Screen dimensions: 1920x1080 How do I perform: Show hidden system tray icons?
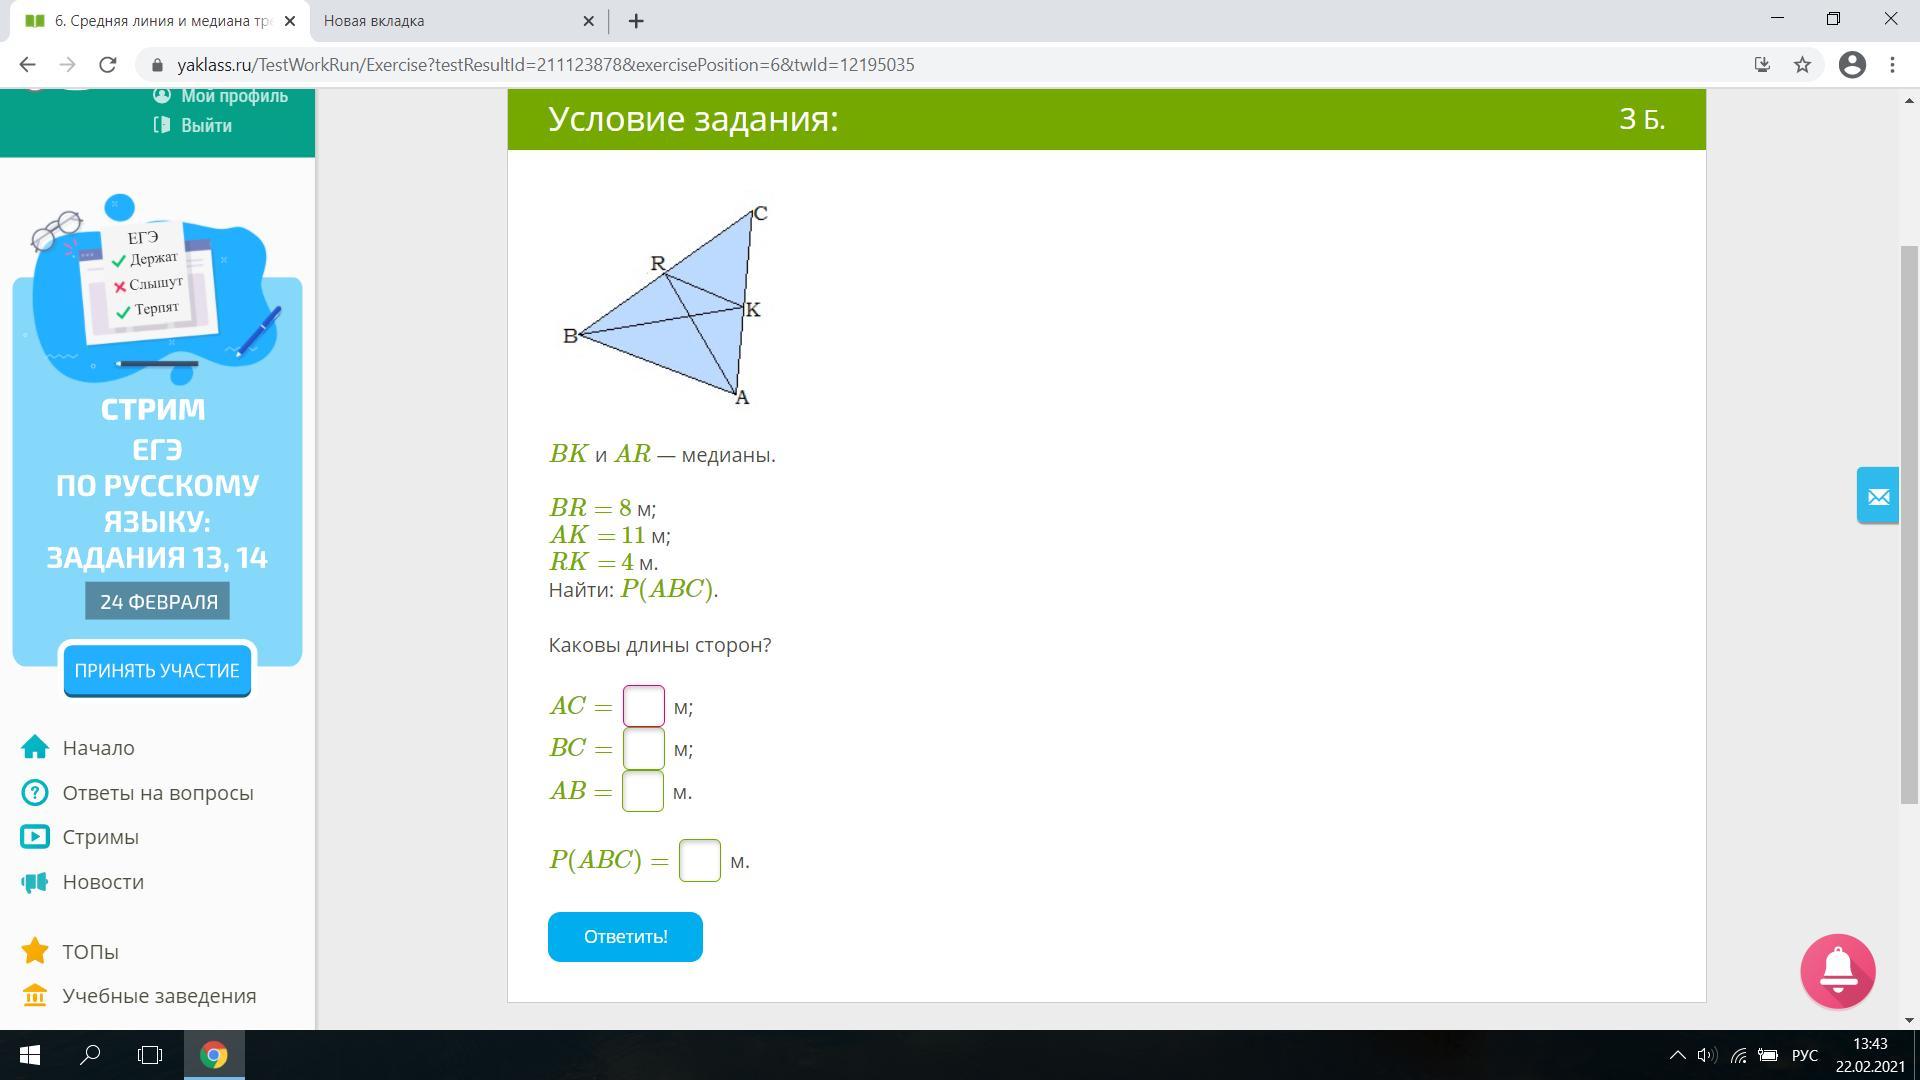click(1677, 1055)
